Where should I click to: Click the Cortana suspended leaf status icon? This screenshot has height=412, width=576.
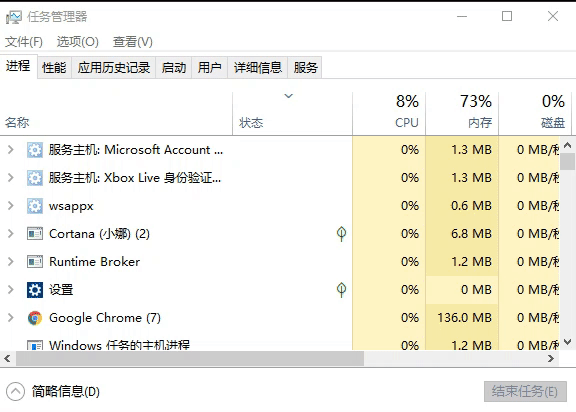tap(341, 234)
